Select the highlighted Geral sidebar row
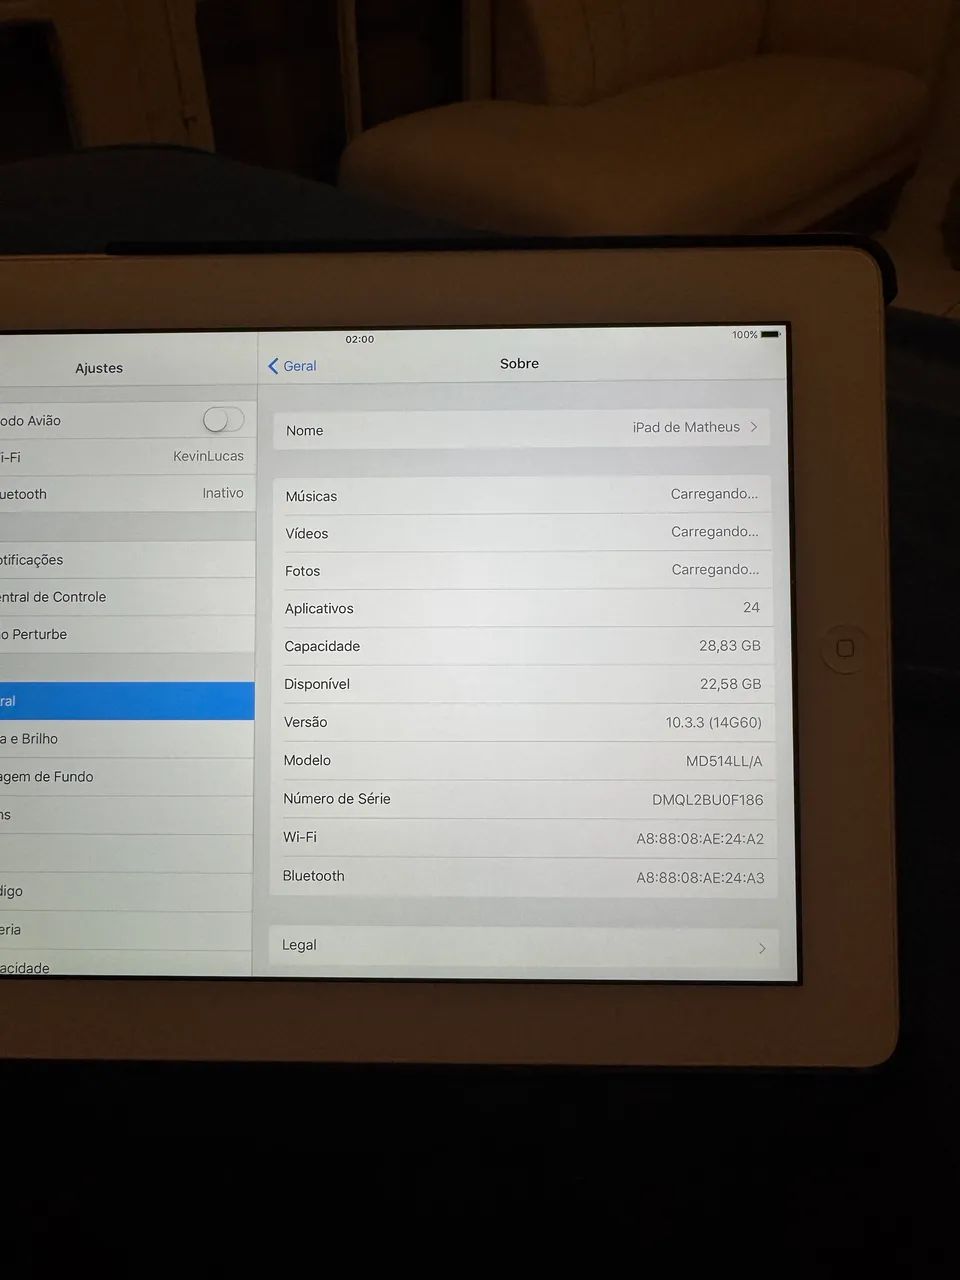This screenshot has width=960, height=1280. tap(127, 701)
